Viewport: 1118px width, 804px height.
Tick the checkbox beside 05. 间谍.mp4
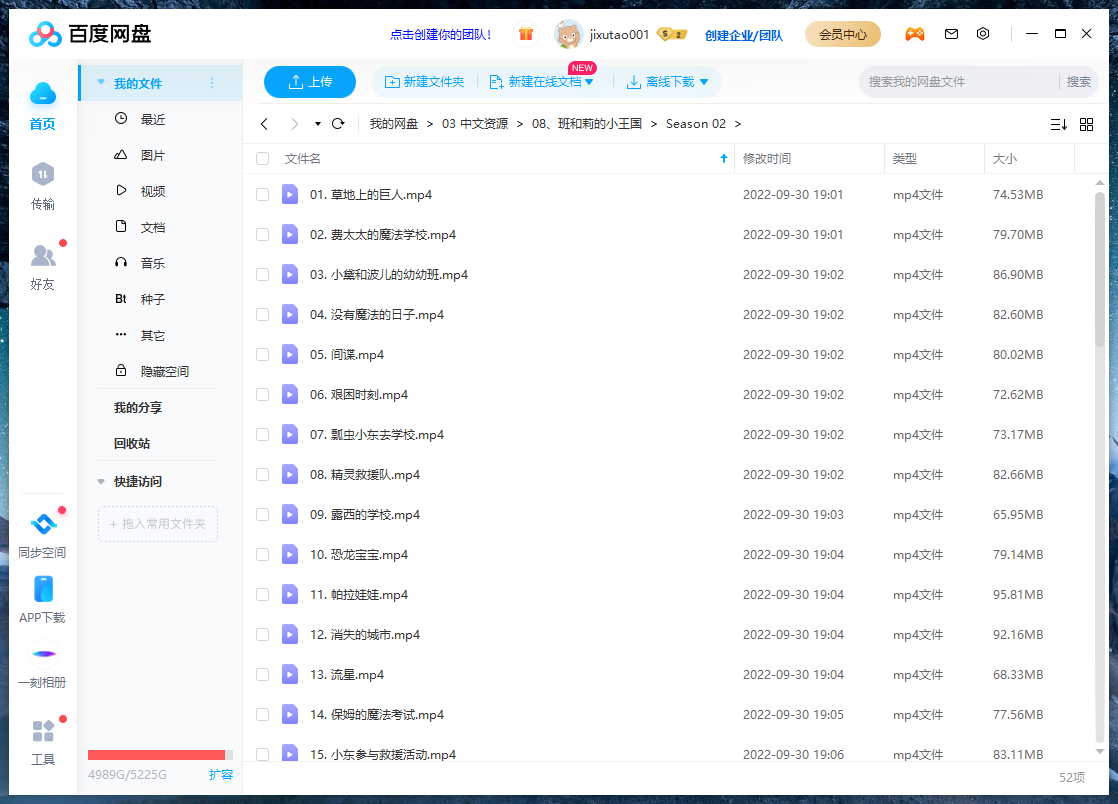(x=262, y=355)
